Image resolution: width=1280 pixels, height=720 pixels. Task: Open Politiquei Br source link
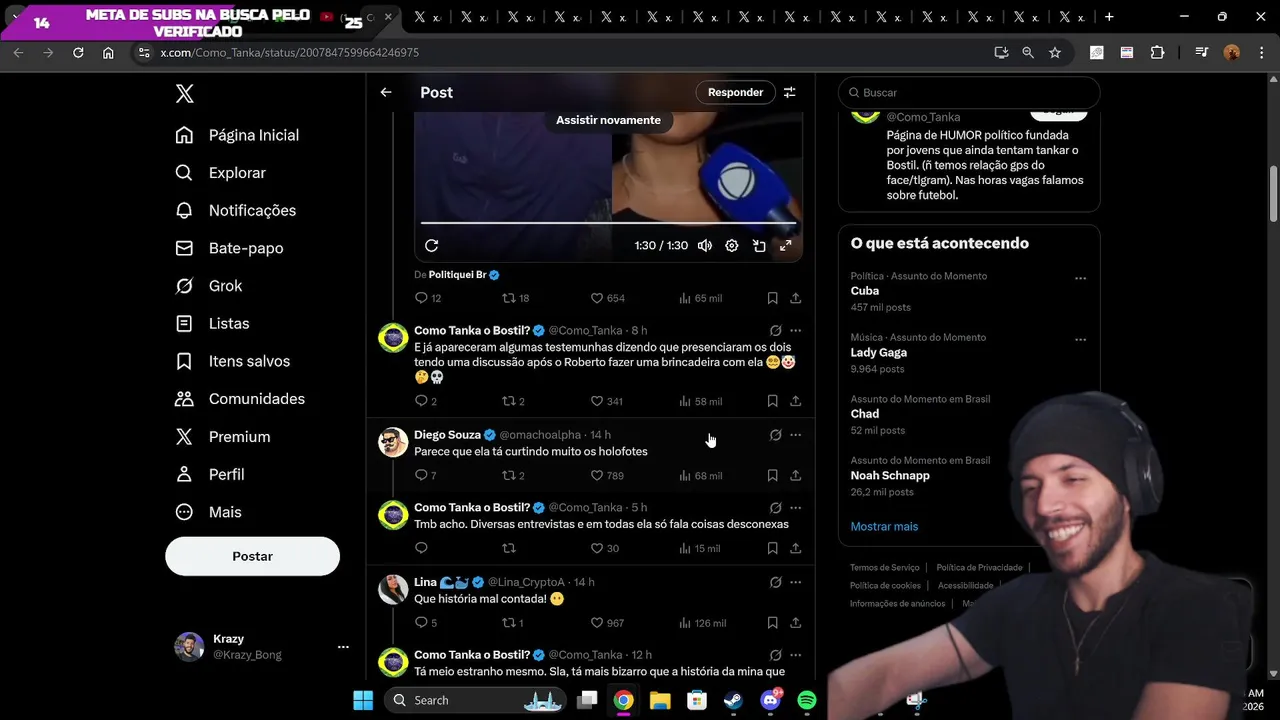click(457, 274)
